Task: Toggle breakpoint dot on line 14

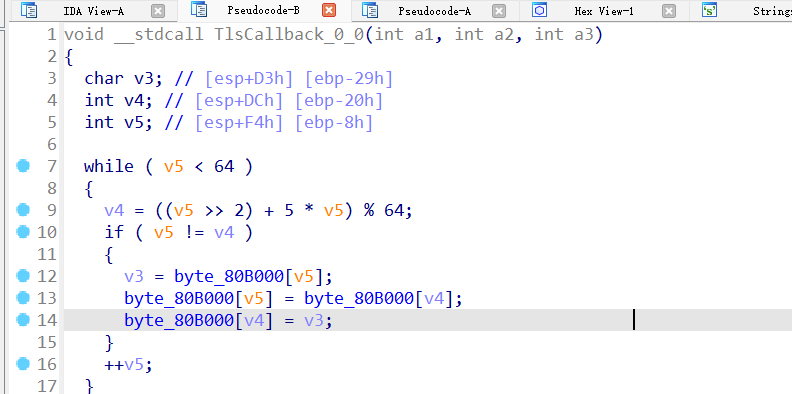Action: click(23, 320)
